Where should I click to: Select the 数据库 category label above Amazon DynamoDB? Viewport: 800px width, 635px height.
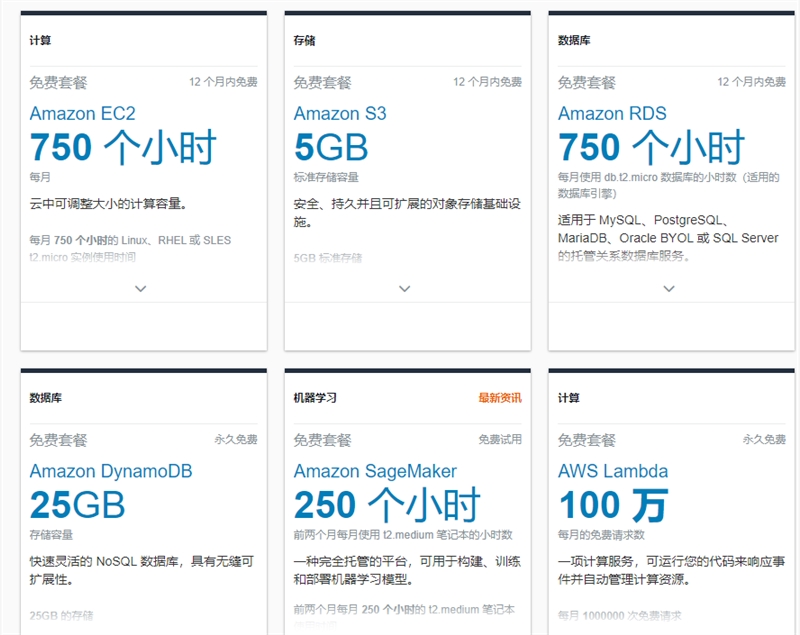45,398
